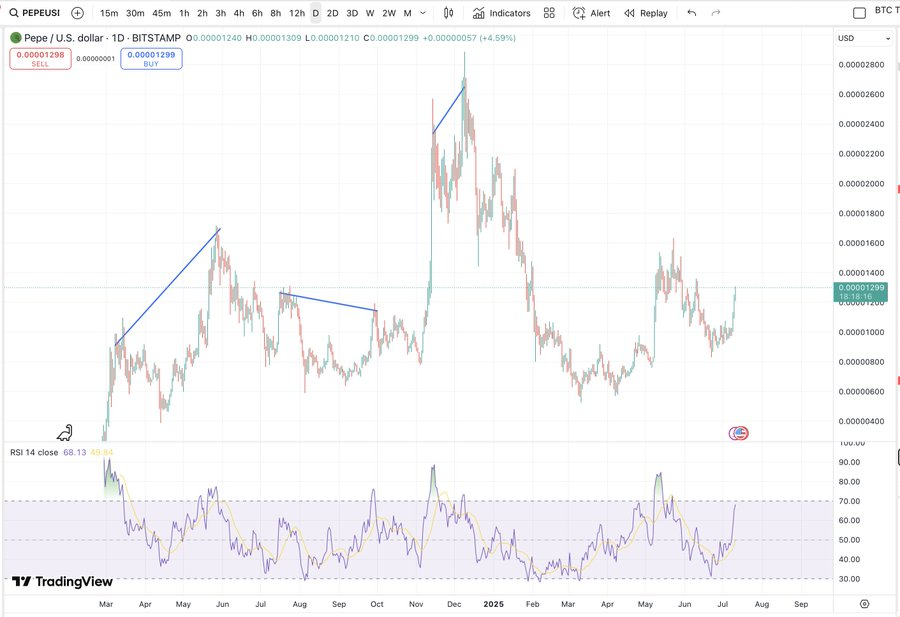Select the 45m timeframe

coord(162,13)
